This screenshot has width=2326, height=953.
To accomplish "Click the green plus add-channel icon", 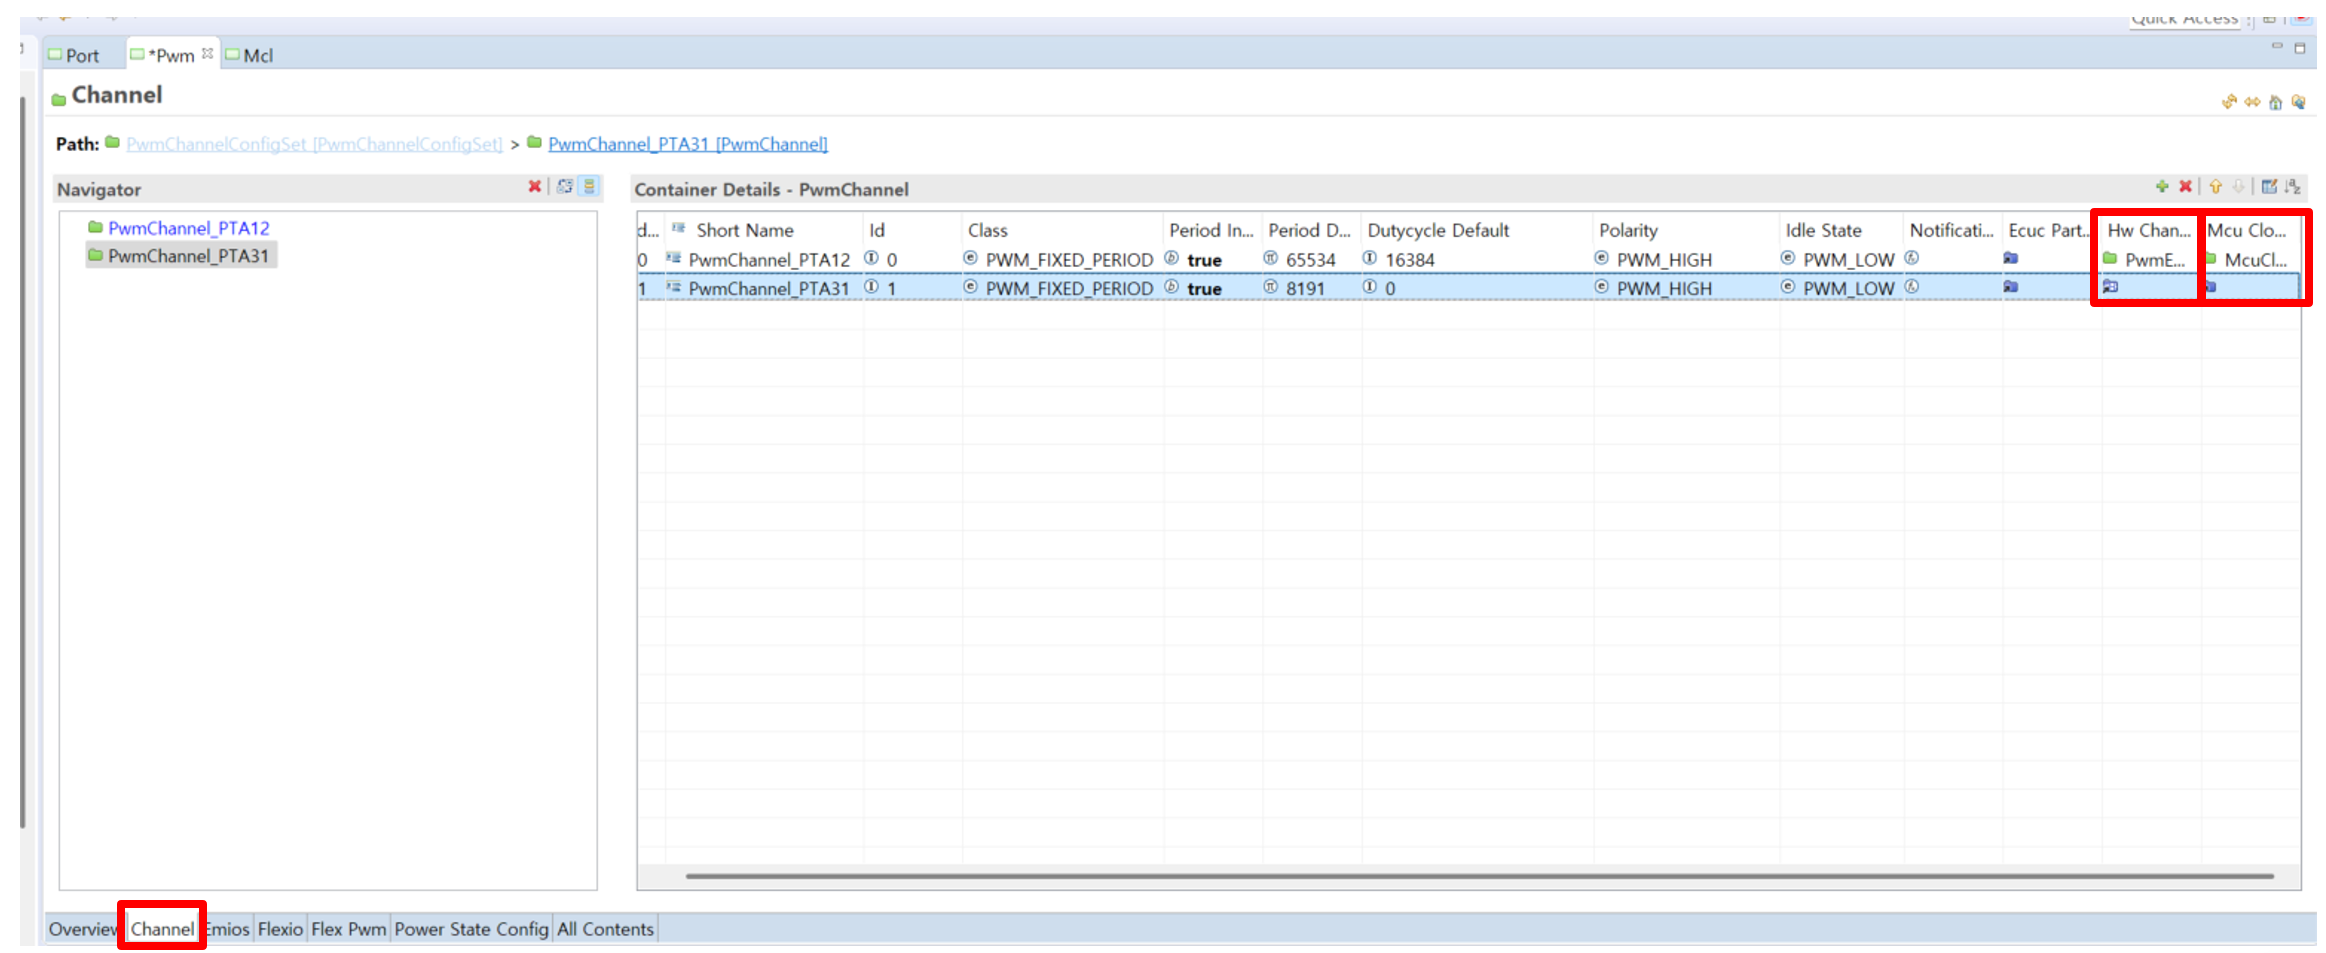I will 2161,187.
